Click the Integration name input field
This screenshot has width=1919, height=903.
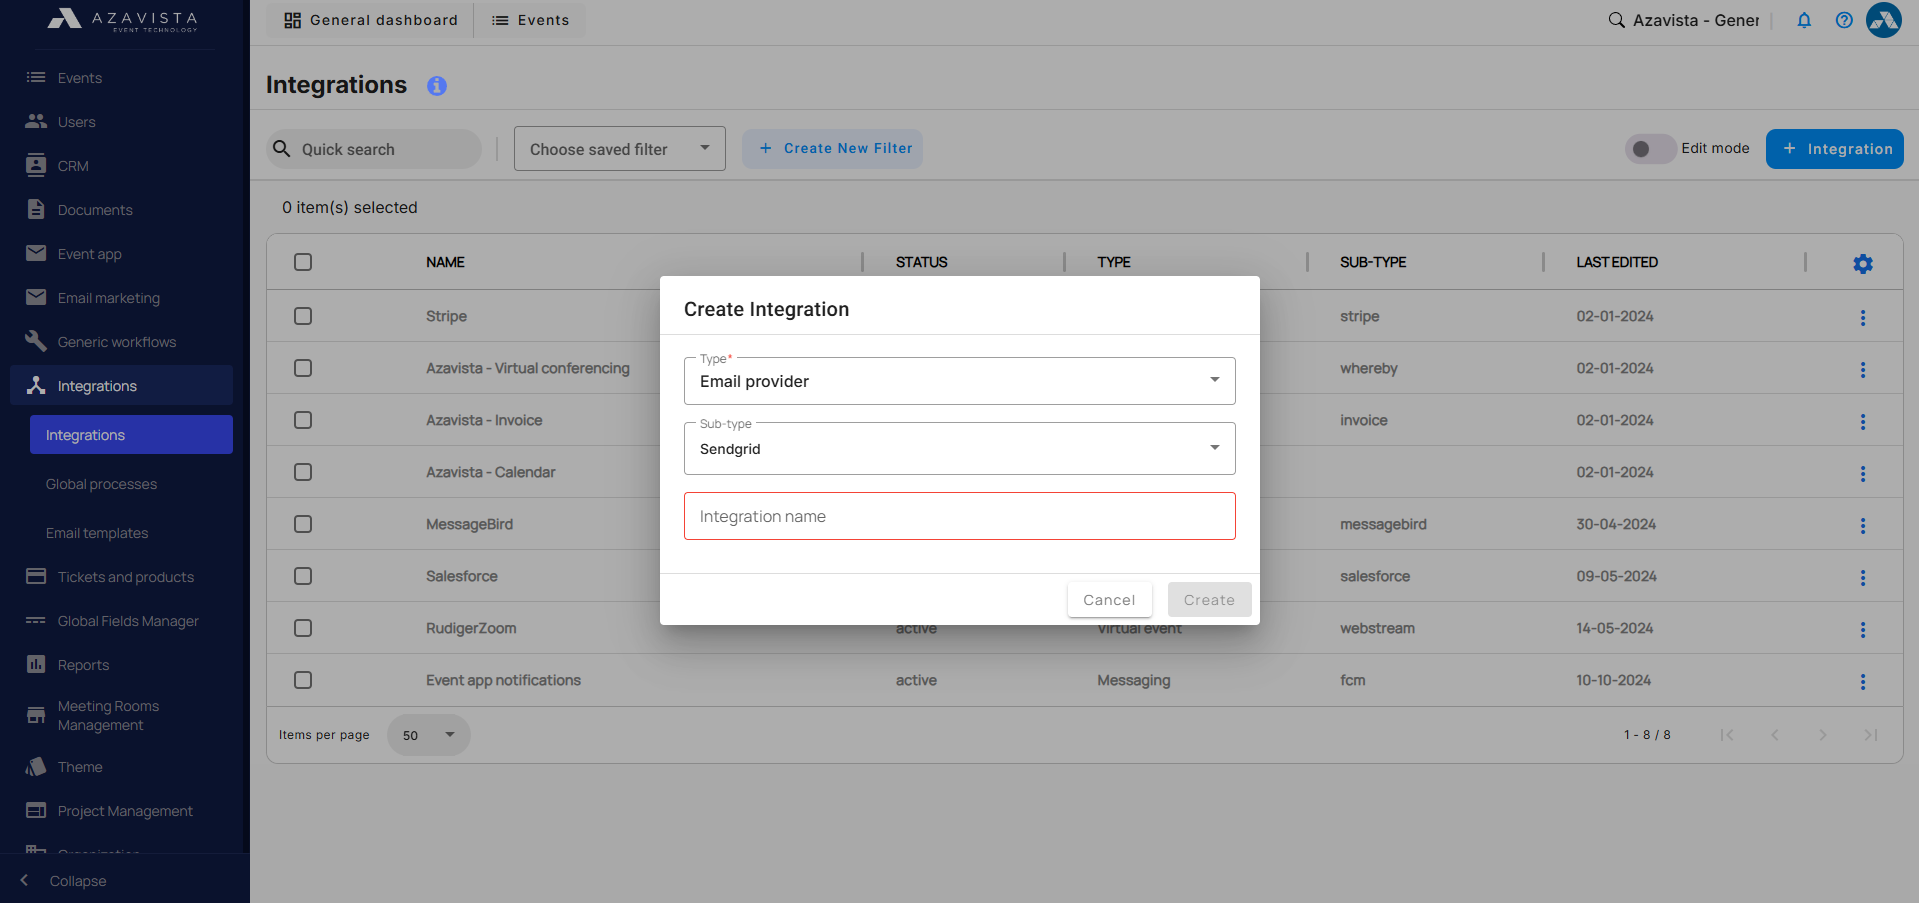959,516
